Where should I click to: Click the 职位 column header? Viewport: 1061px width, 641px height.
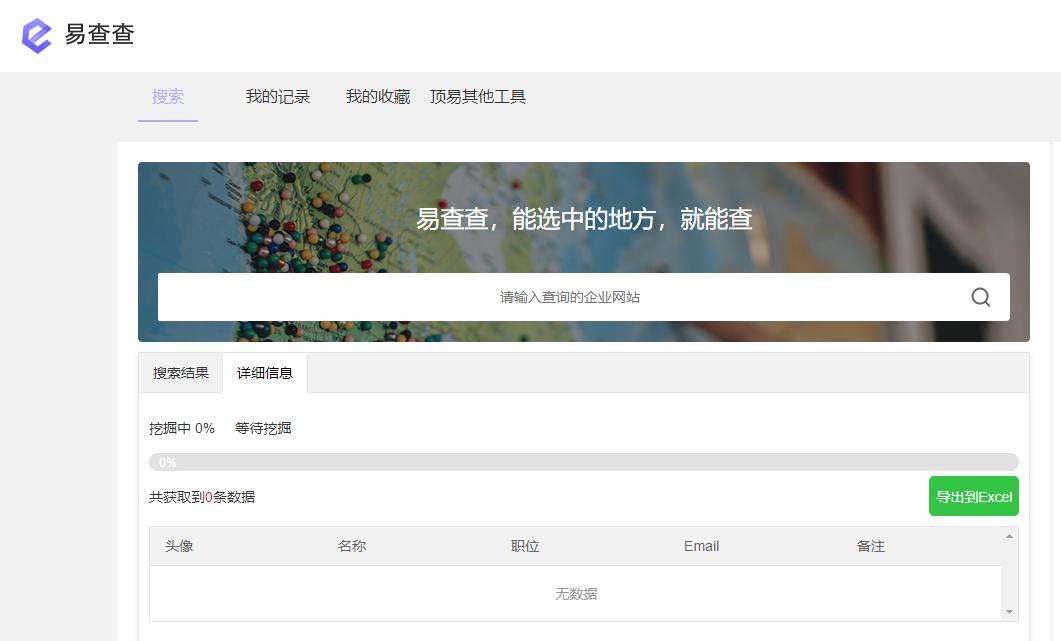tap(524, 545)
